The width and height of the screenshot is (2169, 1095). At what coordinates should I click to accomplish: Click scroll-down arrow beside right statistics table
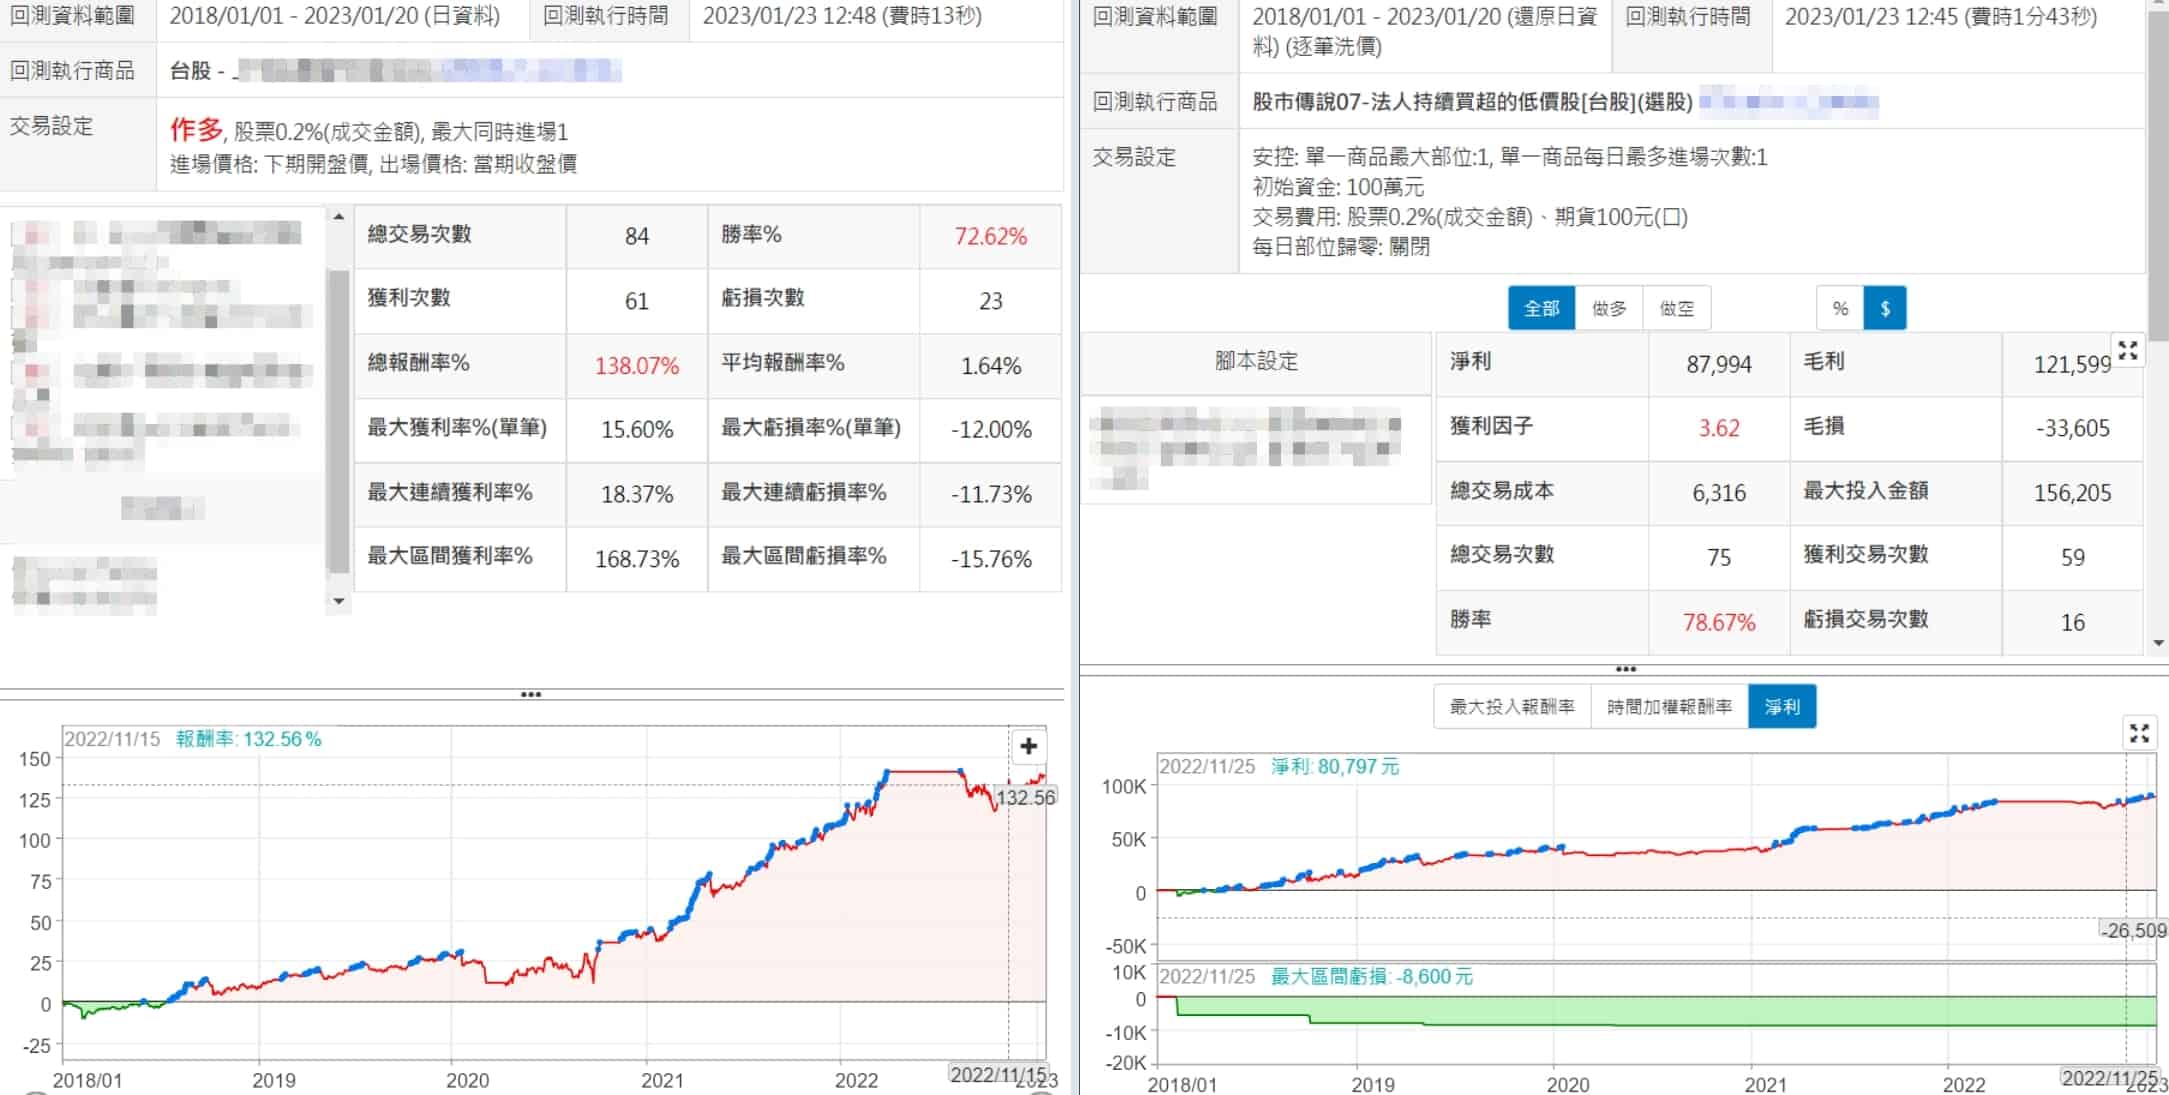click(x=2158, y=643)
